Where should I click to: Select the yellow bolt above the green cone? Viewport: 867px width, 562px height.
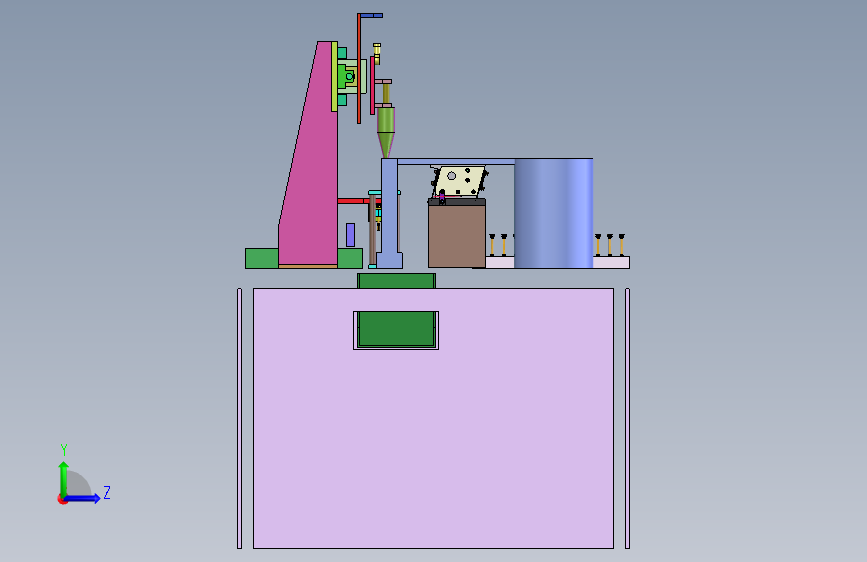377,53
